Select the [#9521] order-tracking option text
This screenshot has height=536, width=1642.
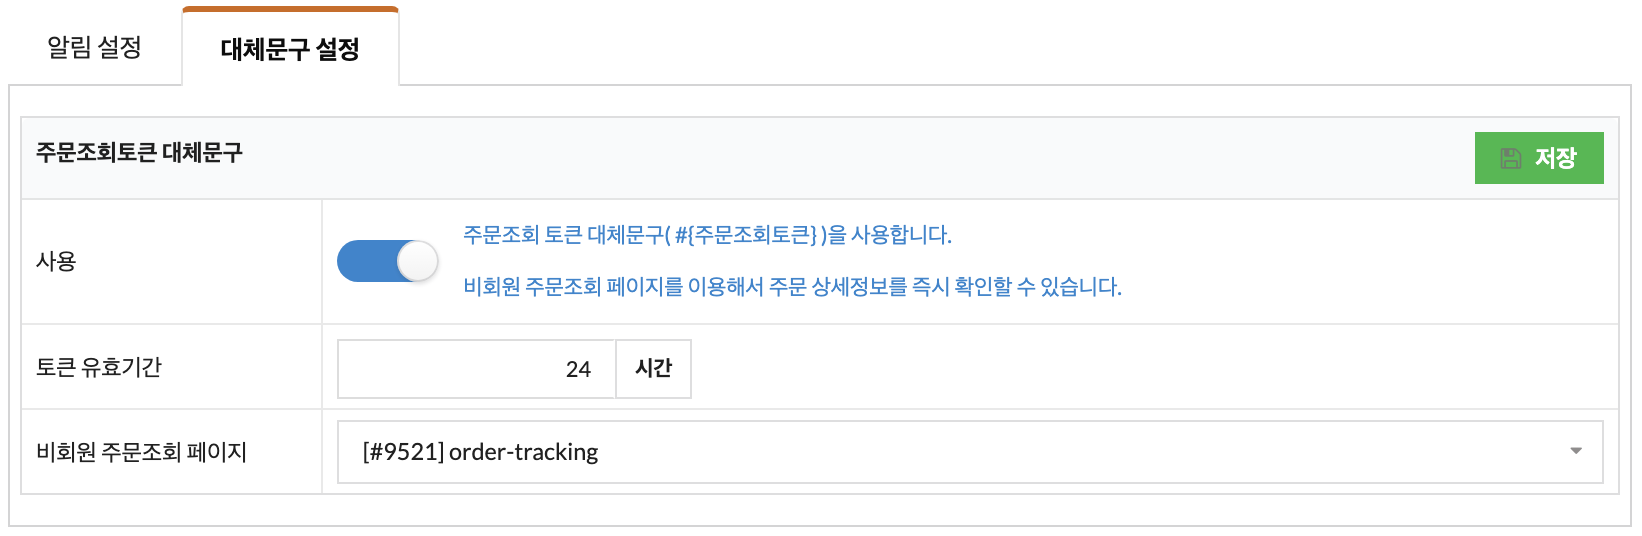click(480, 452)
